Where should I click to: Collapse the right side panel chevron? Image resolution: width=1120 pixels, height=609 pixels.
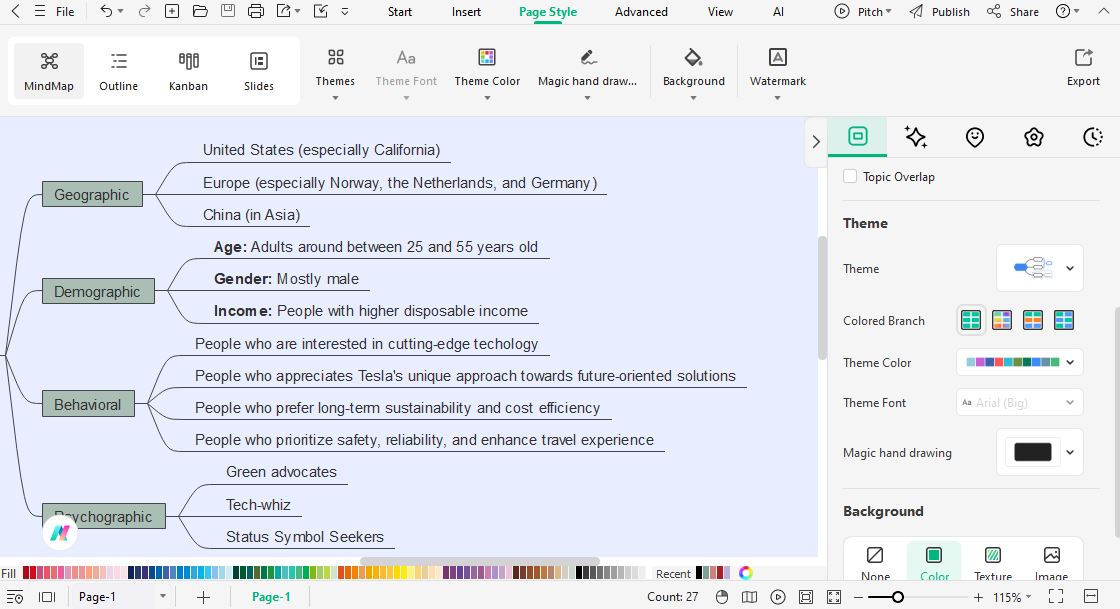click(x=816, y=141)
